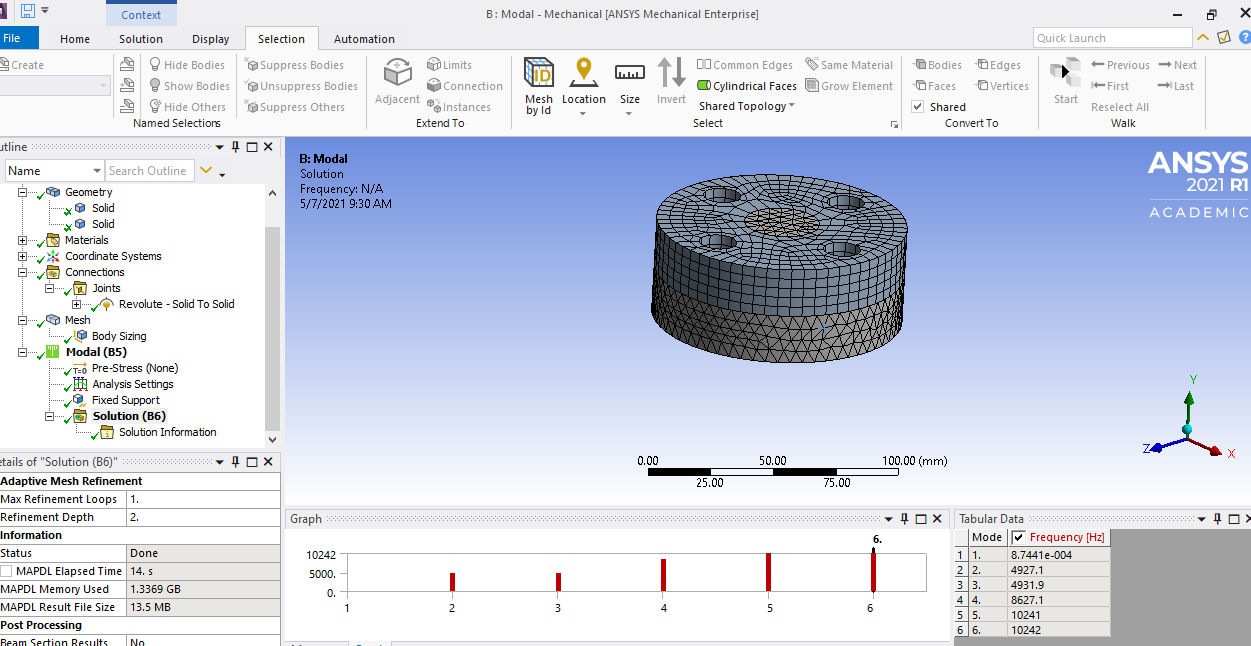Image resolution: width=1251 pixels, height=646 pixels.
Task: Switch to the Automation ribbon tab
Action: click(364, 39)
